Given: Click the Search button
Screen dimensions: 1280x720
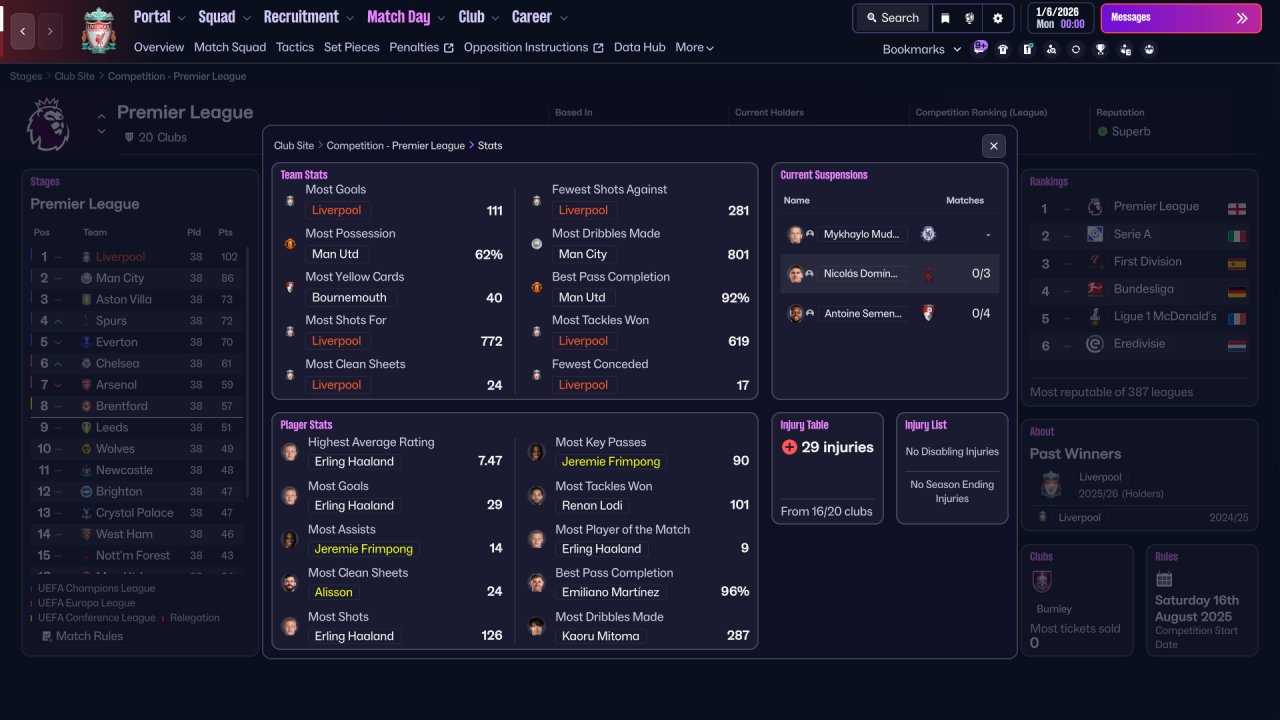Looking at the screenshot, I should (892, 18).
